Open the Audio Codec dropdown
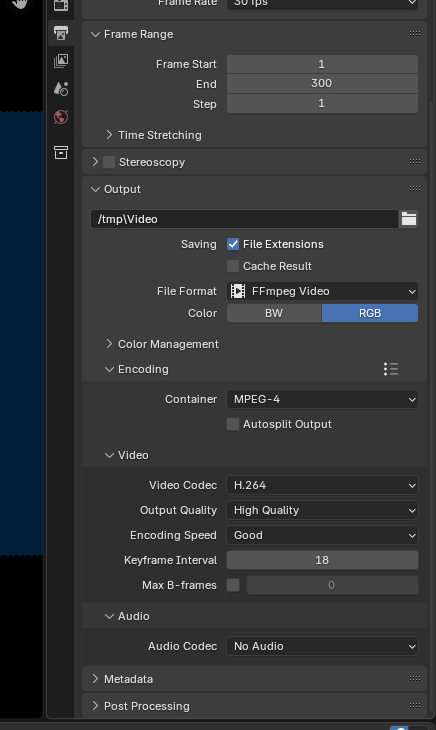 [x=322, y=646]
